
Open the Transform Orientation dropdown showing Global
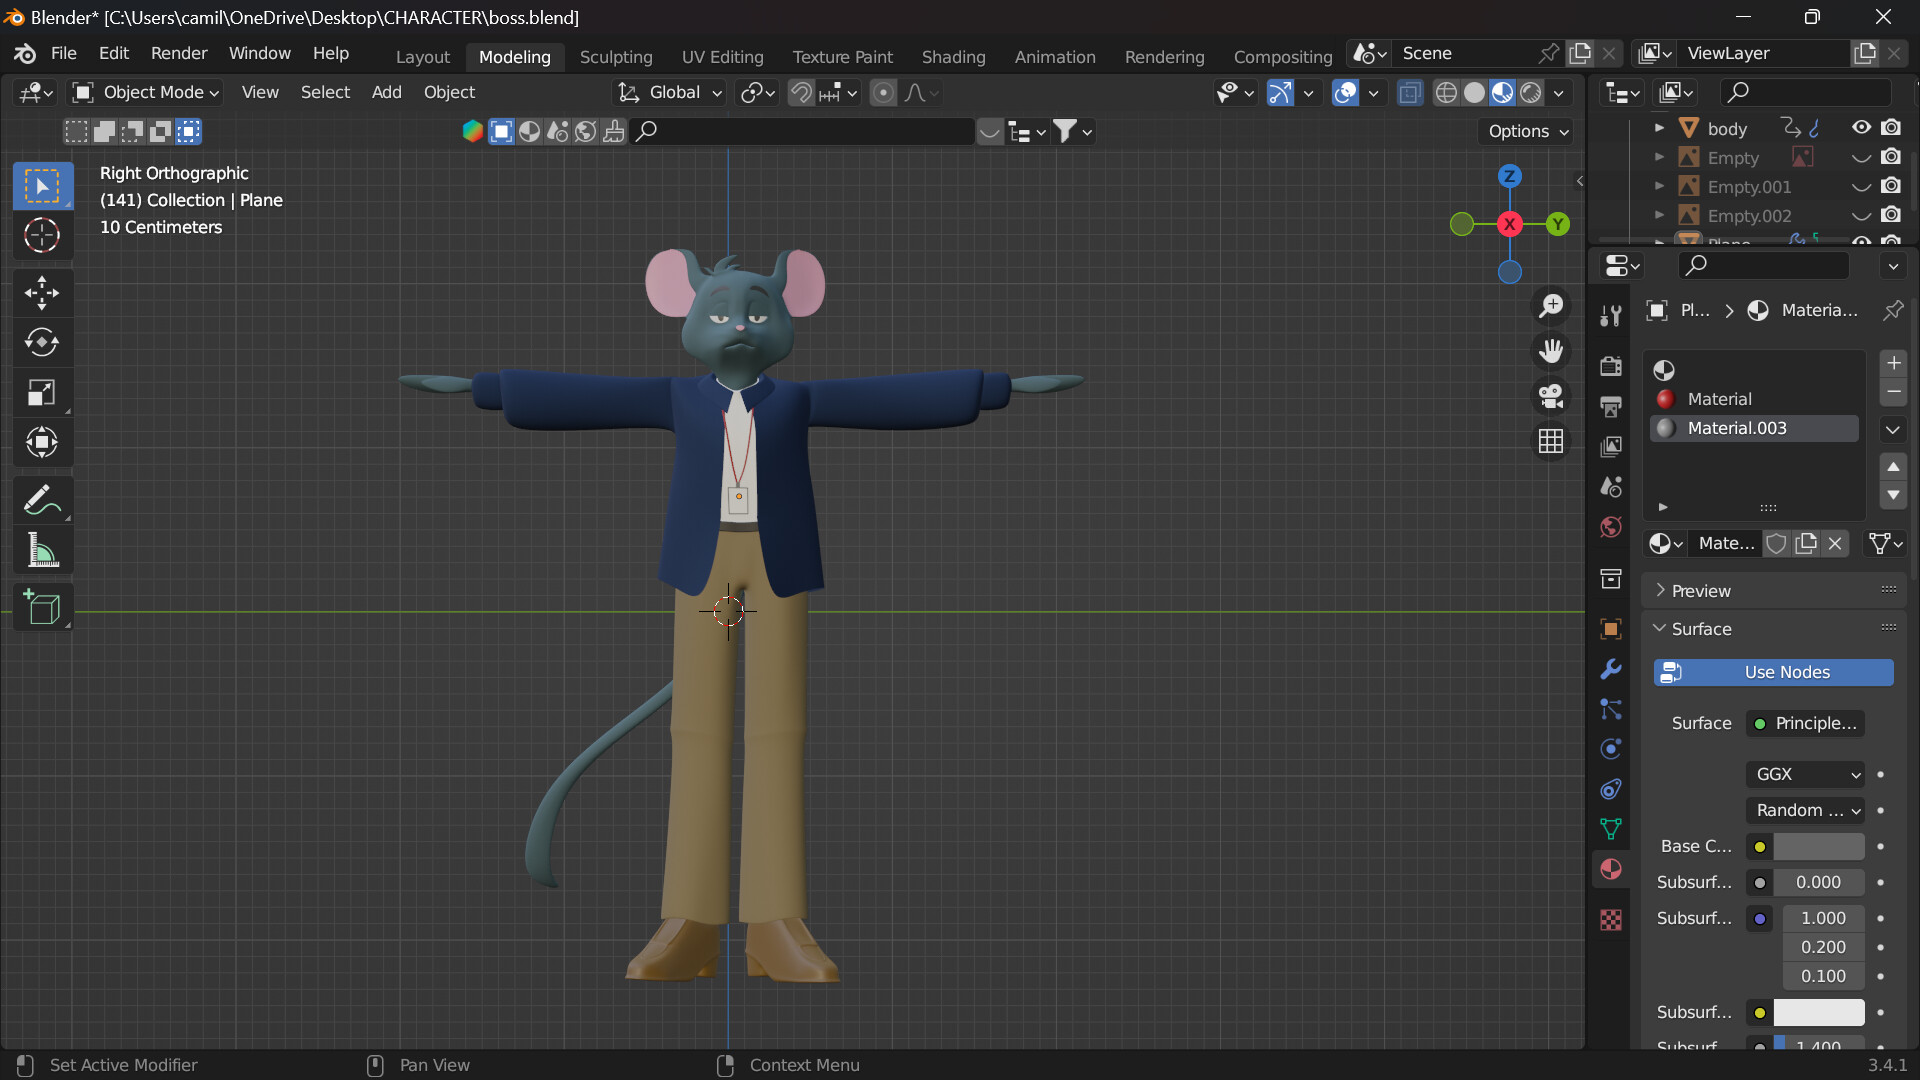tap(668, 92)
